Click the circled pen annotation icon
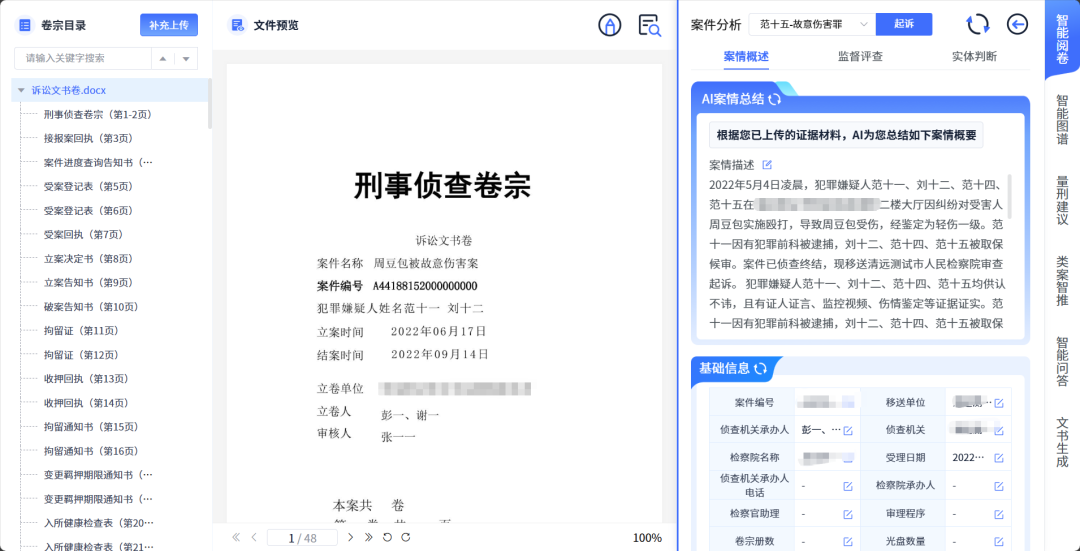Screen dimensions: 1080x551 609,26
